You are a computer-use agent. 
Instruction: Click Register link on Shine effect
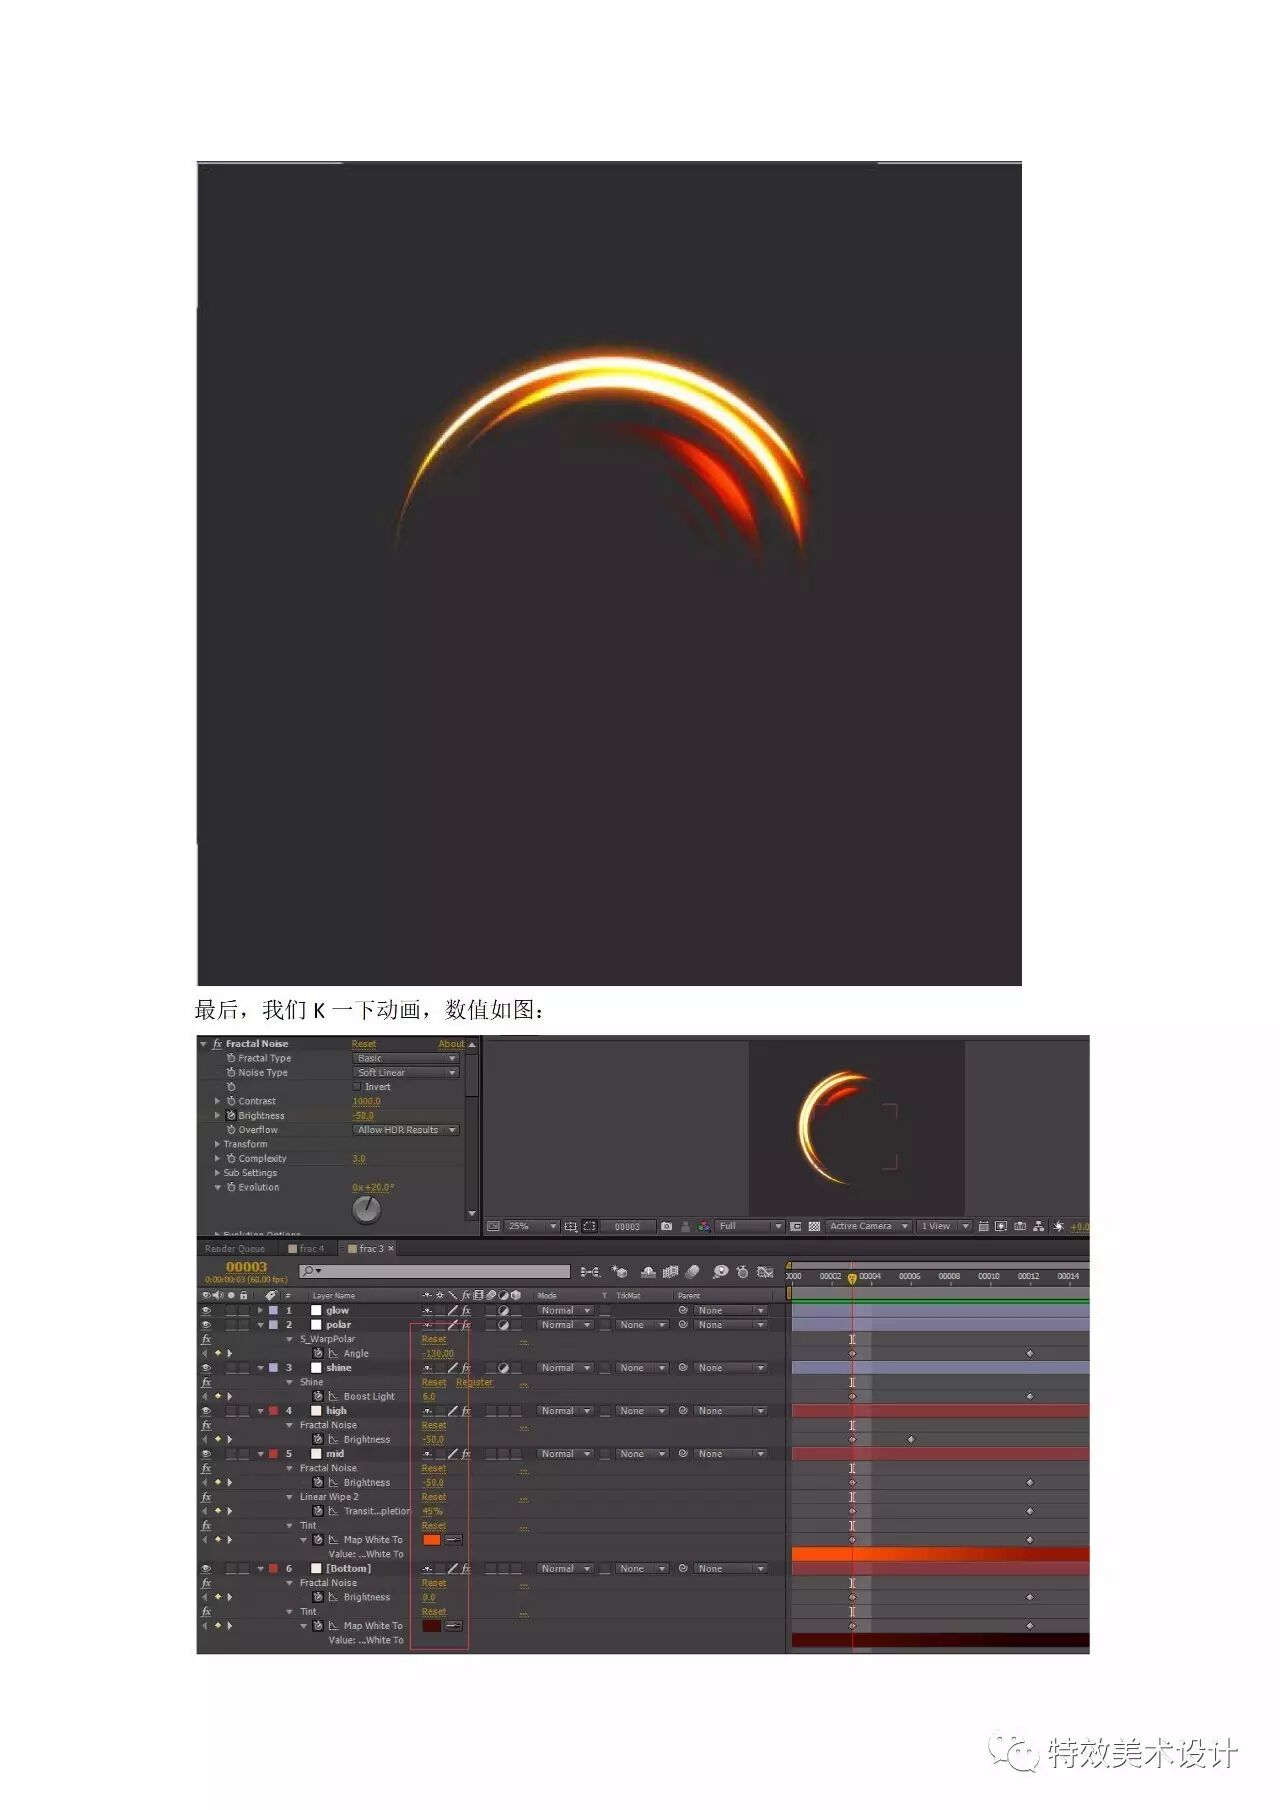coord(475,1382)
